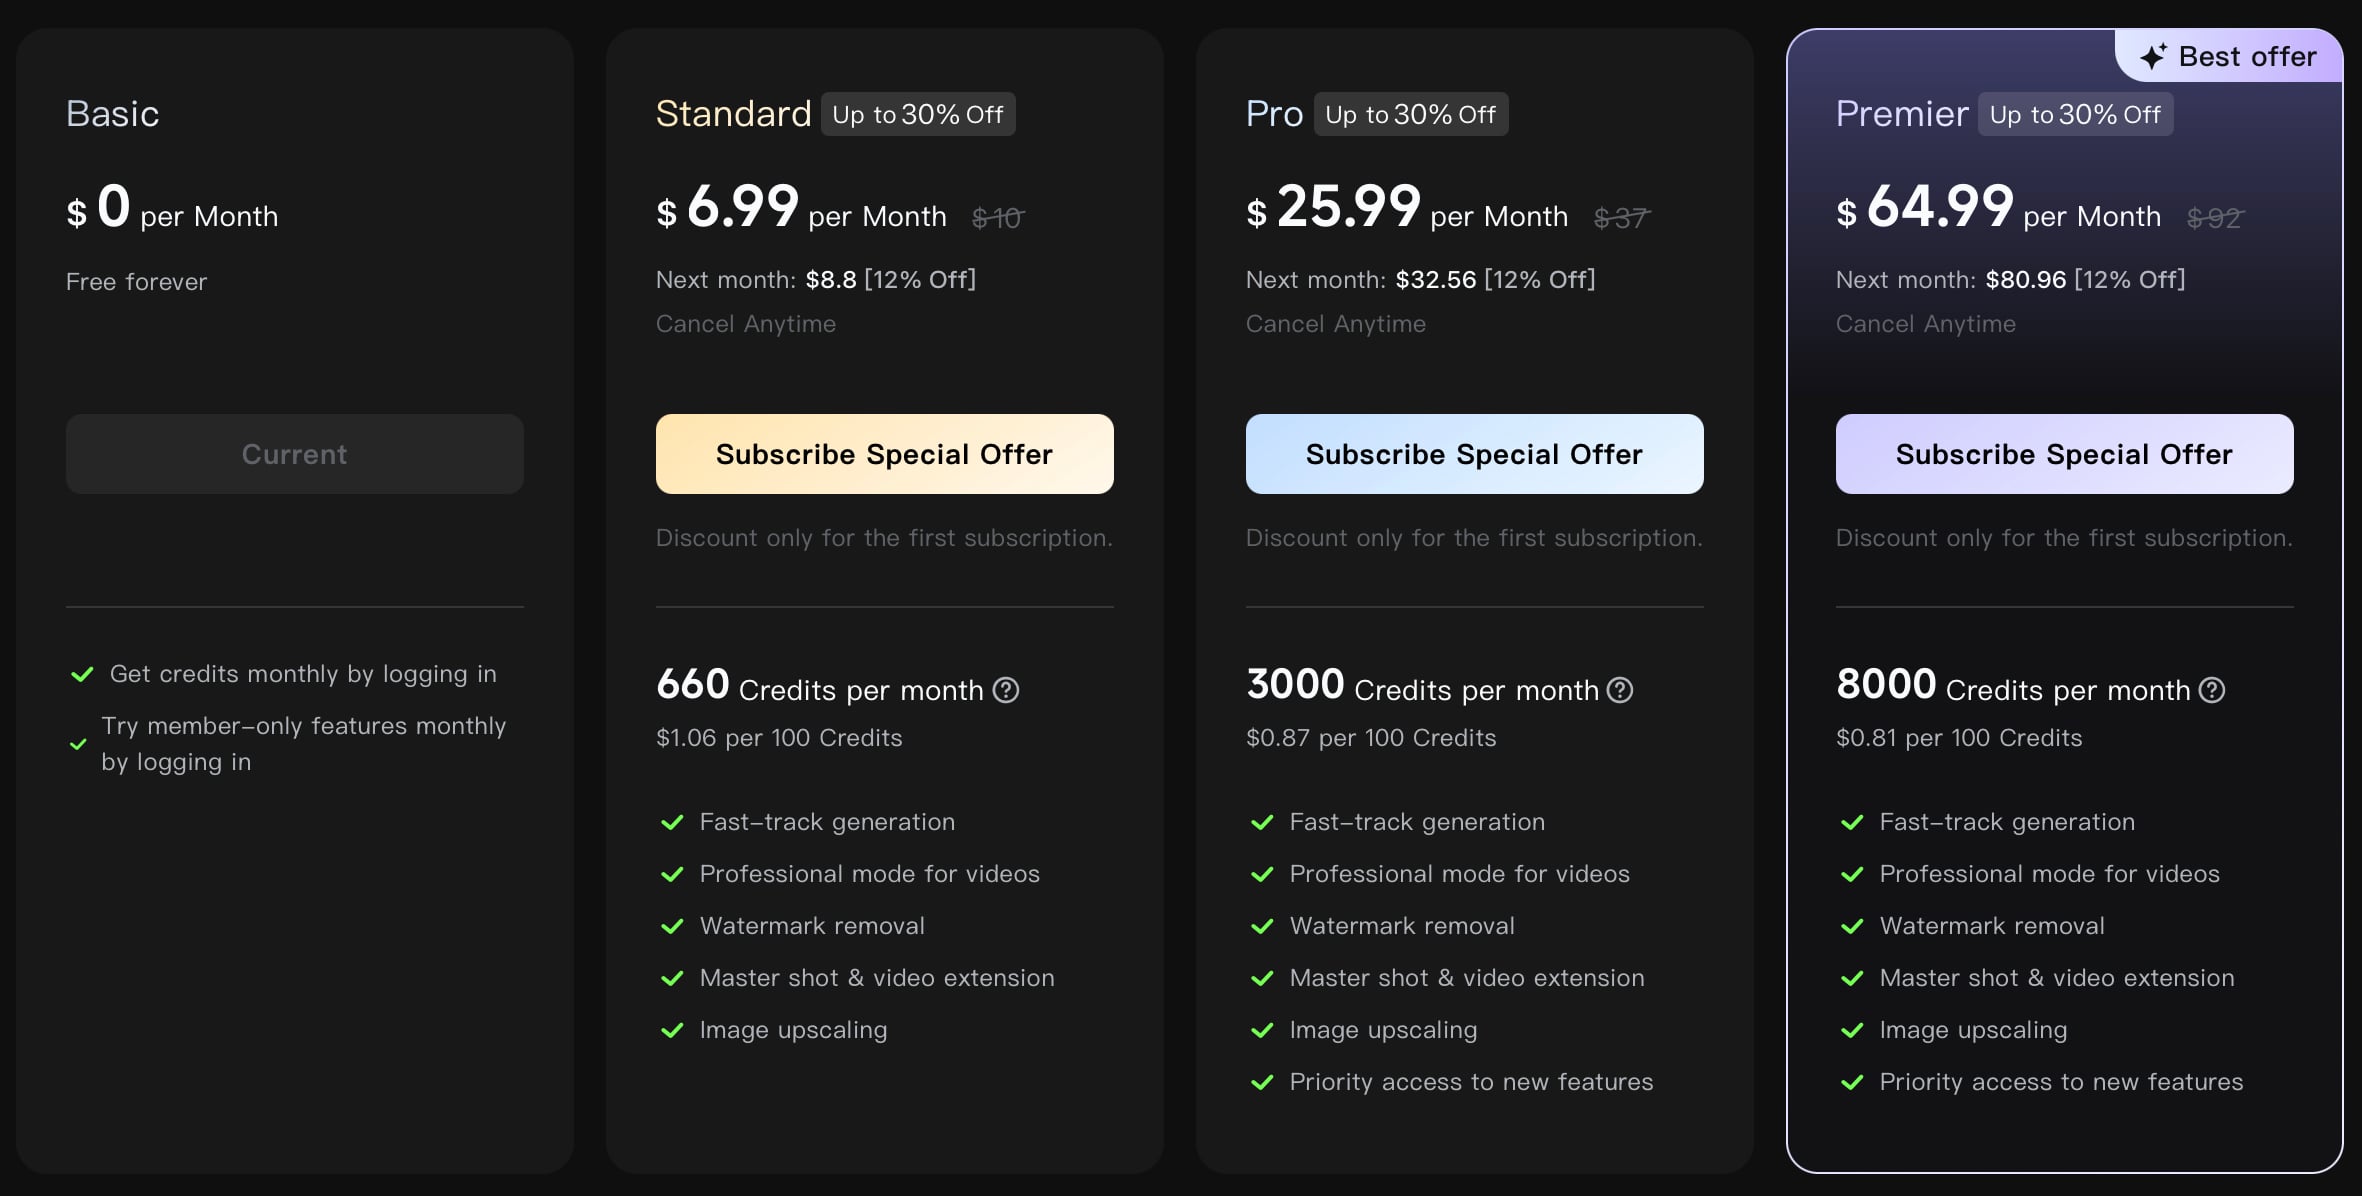The image size is (2362, 1196).
Task: Click the Current button on Basic plan
Action: coord(295,454)
